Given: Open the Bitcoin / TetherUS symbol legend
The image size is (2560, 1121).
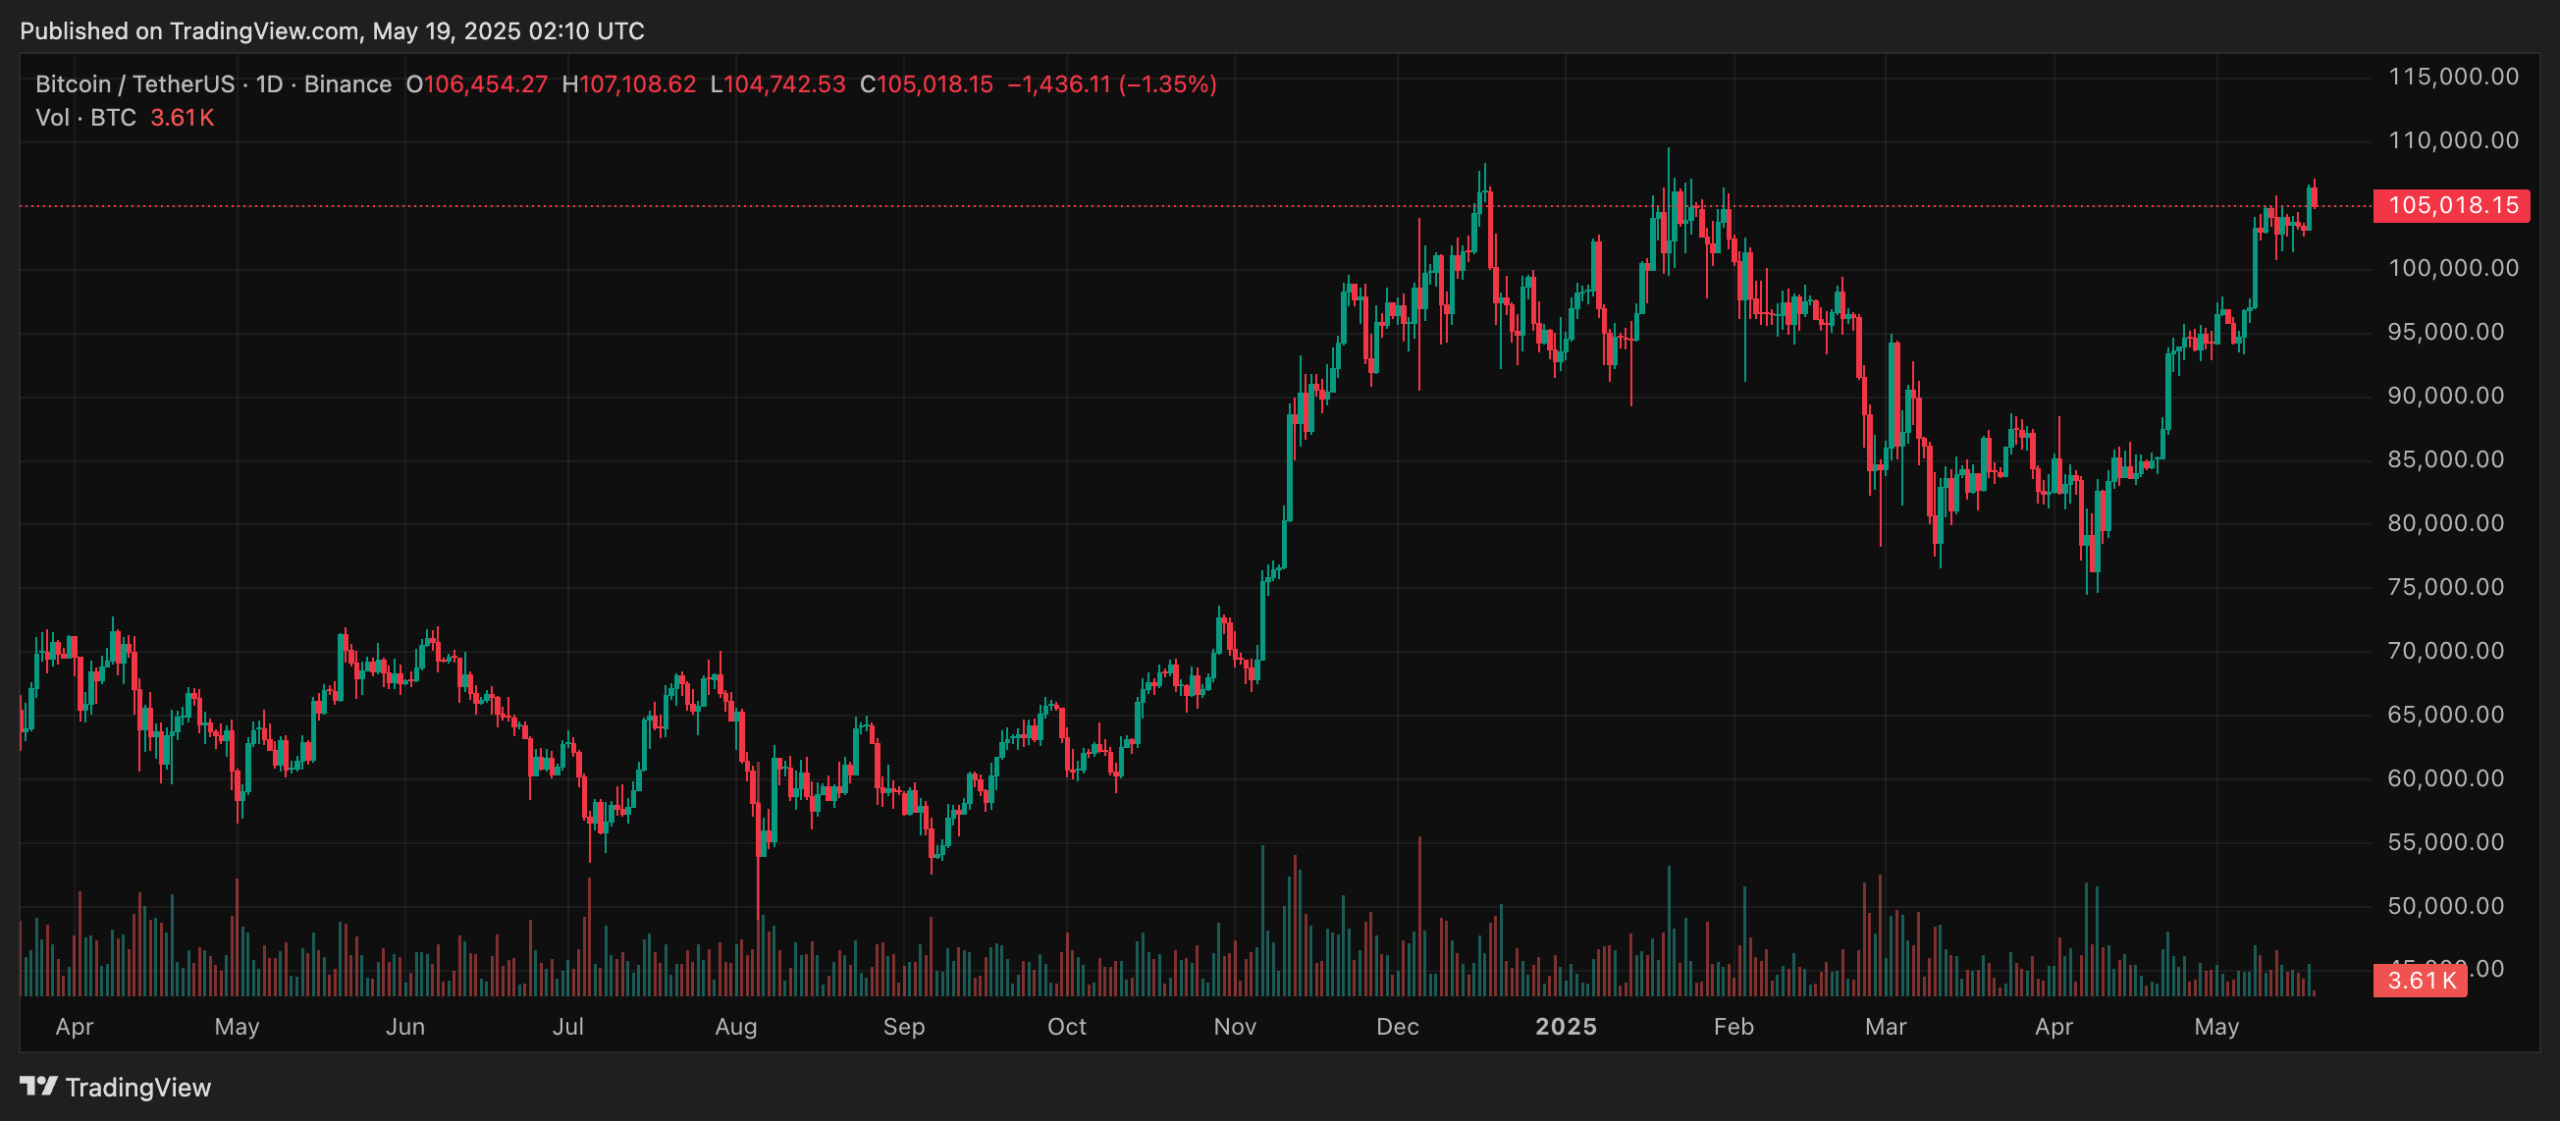Looking at the screenshot, I should pyautogui.click(x=135, y=84).
